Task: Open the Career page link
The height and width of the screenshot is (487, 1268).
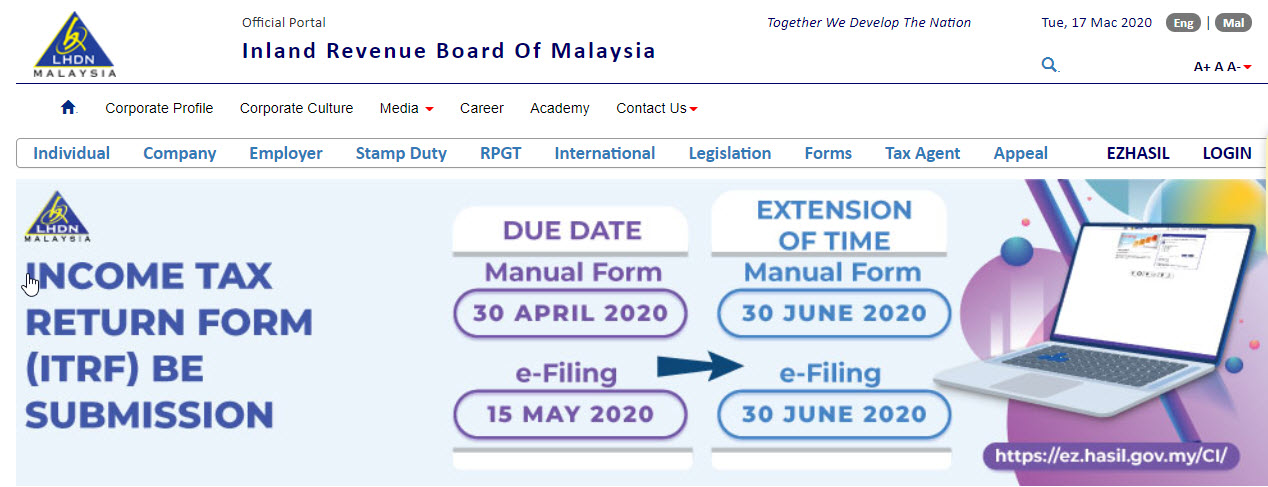Action: coord(482,108)
